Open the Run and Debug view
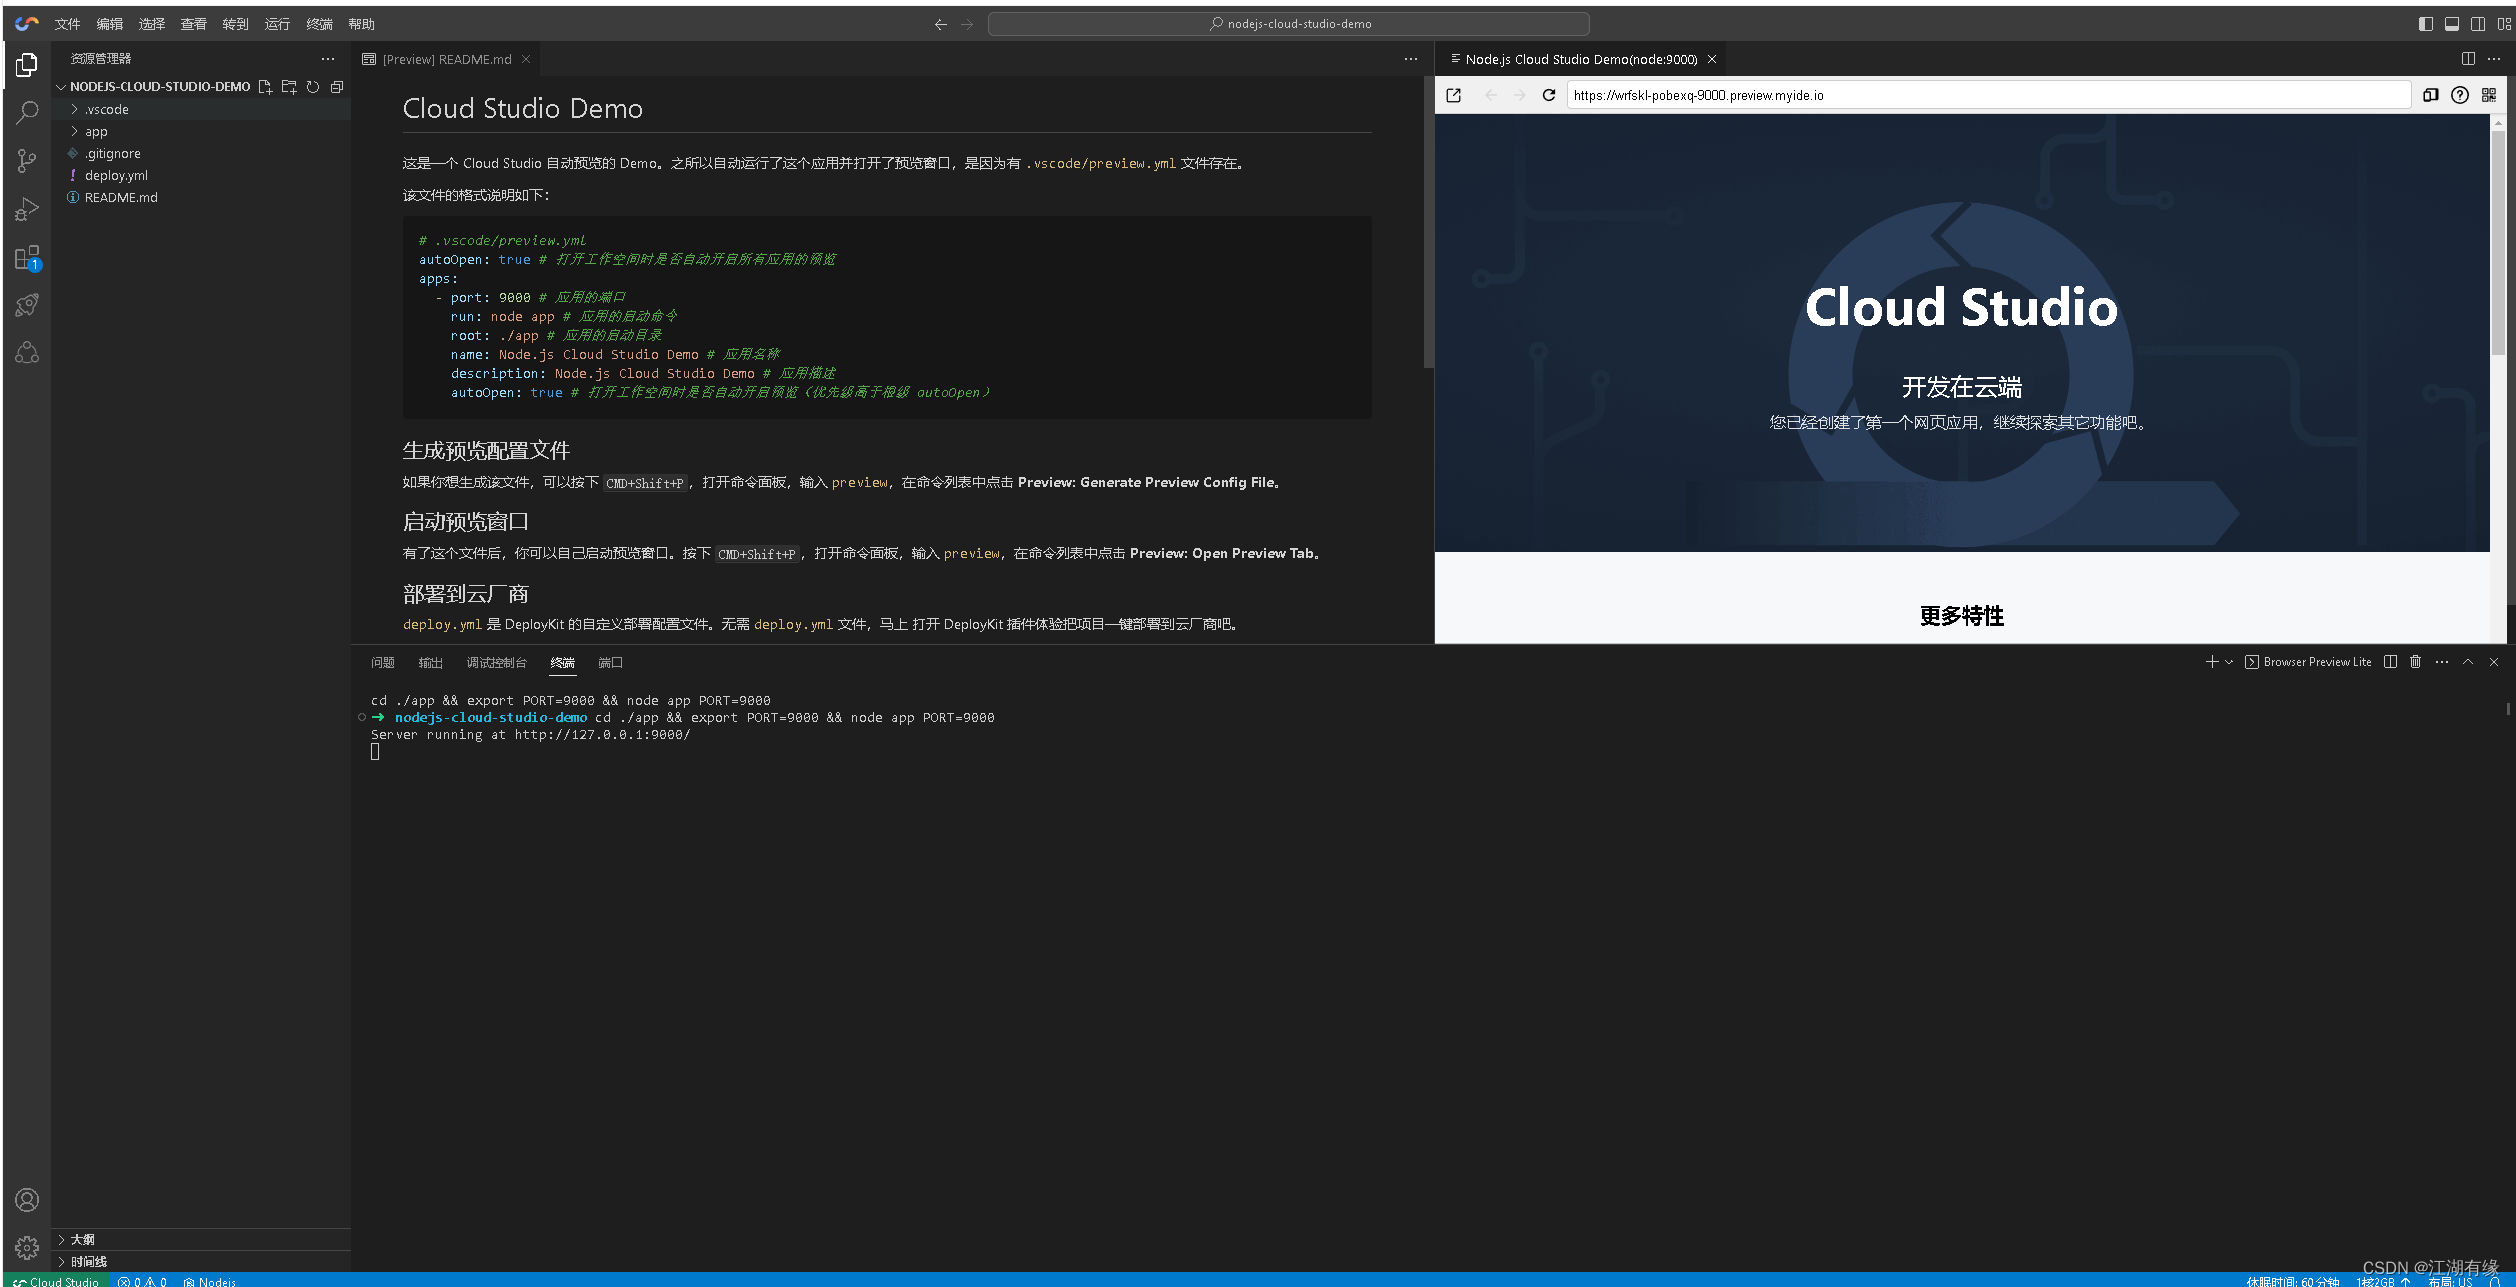The width and height of the screenshot is (2516, 1287). pos(27,209)
